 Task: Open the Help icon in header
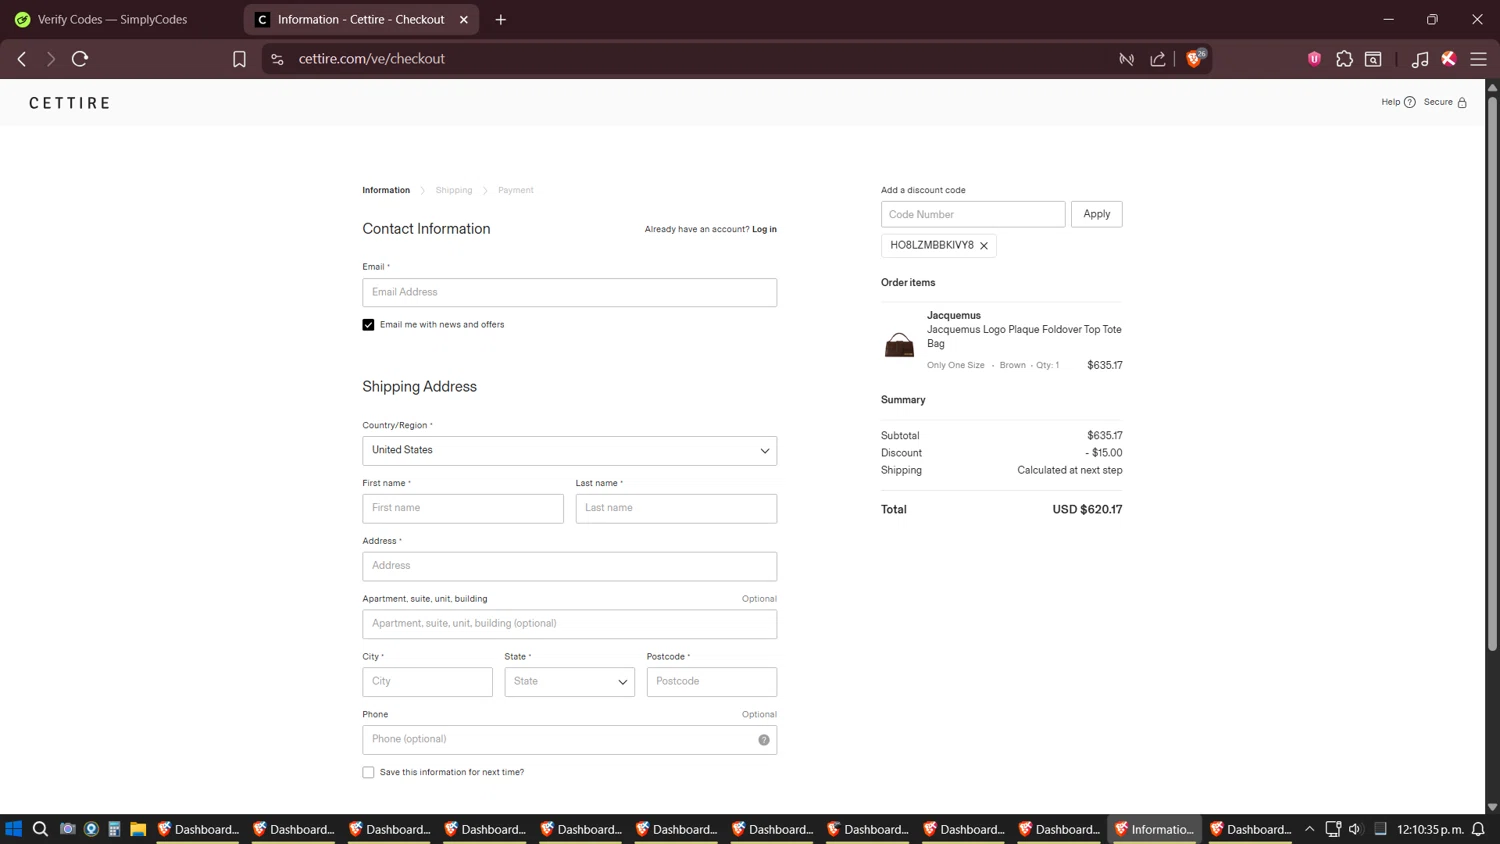(x=1409, y=102)
